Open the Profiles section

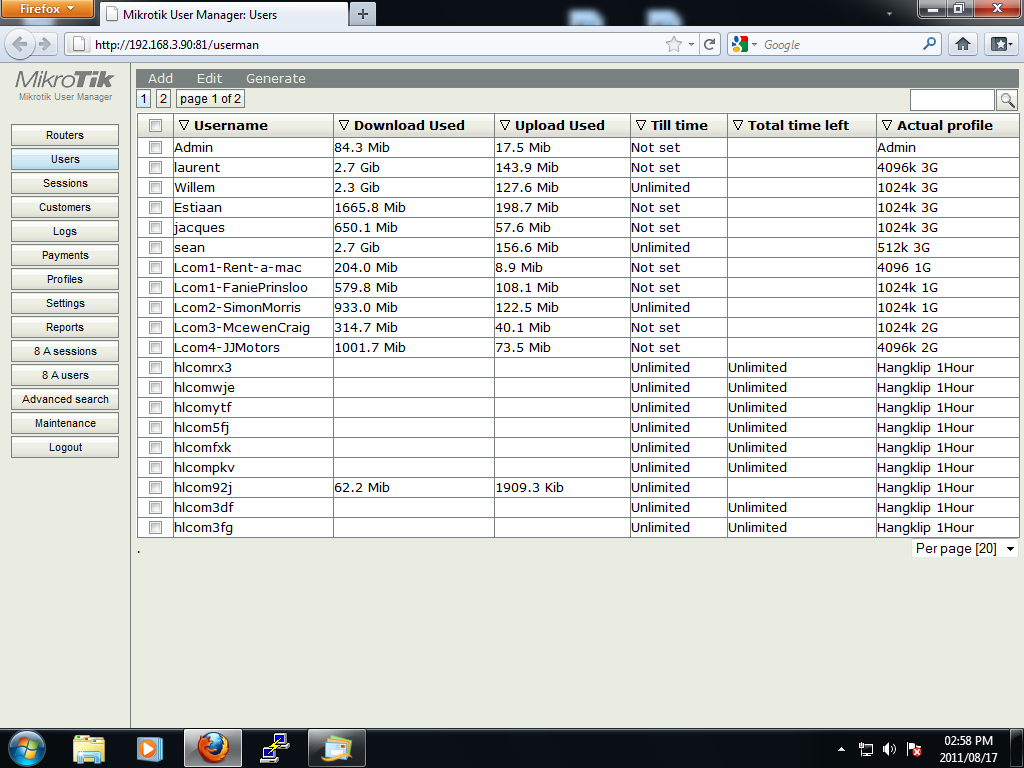[65, 279]
